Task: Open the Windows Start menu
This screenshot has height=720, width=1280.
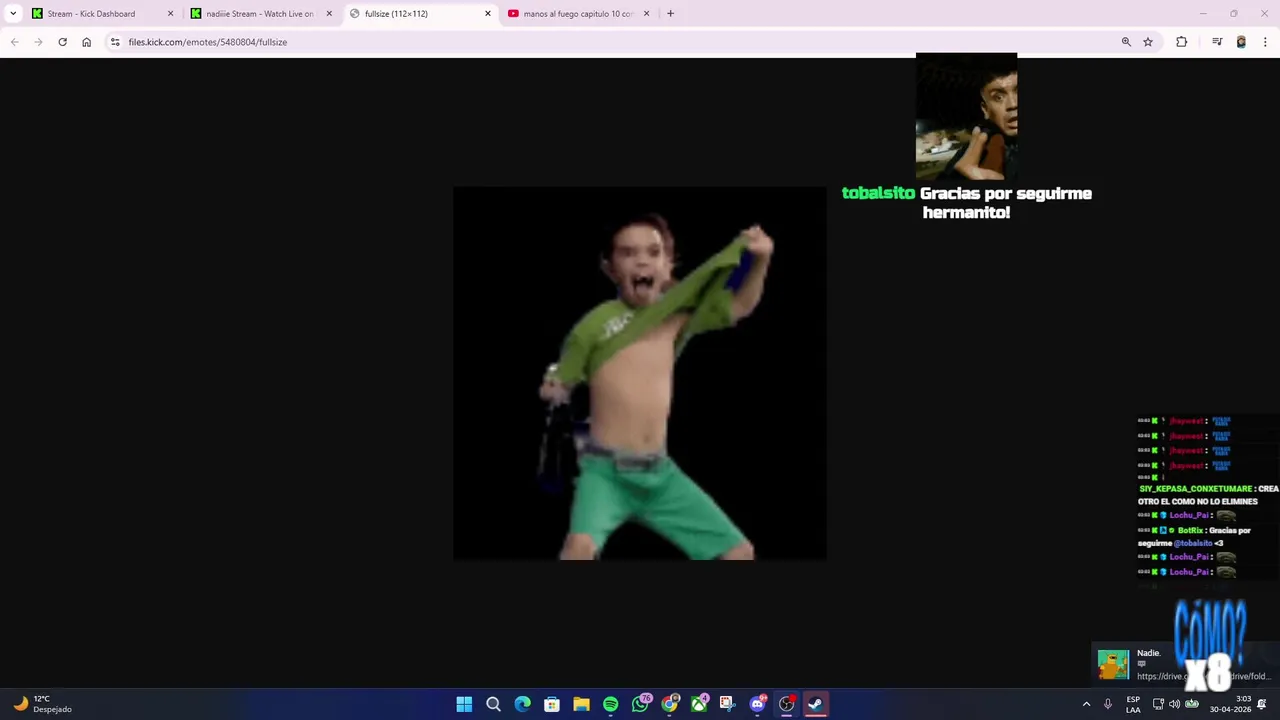Action: 464,704
